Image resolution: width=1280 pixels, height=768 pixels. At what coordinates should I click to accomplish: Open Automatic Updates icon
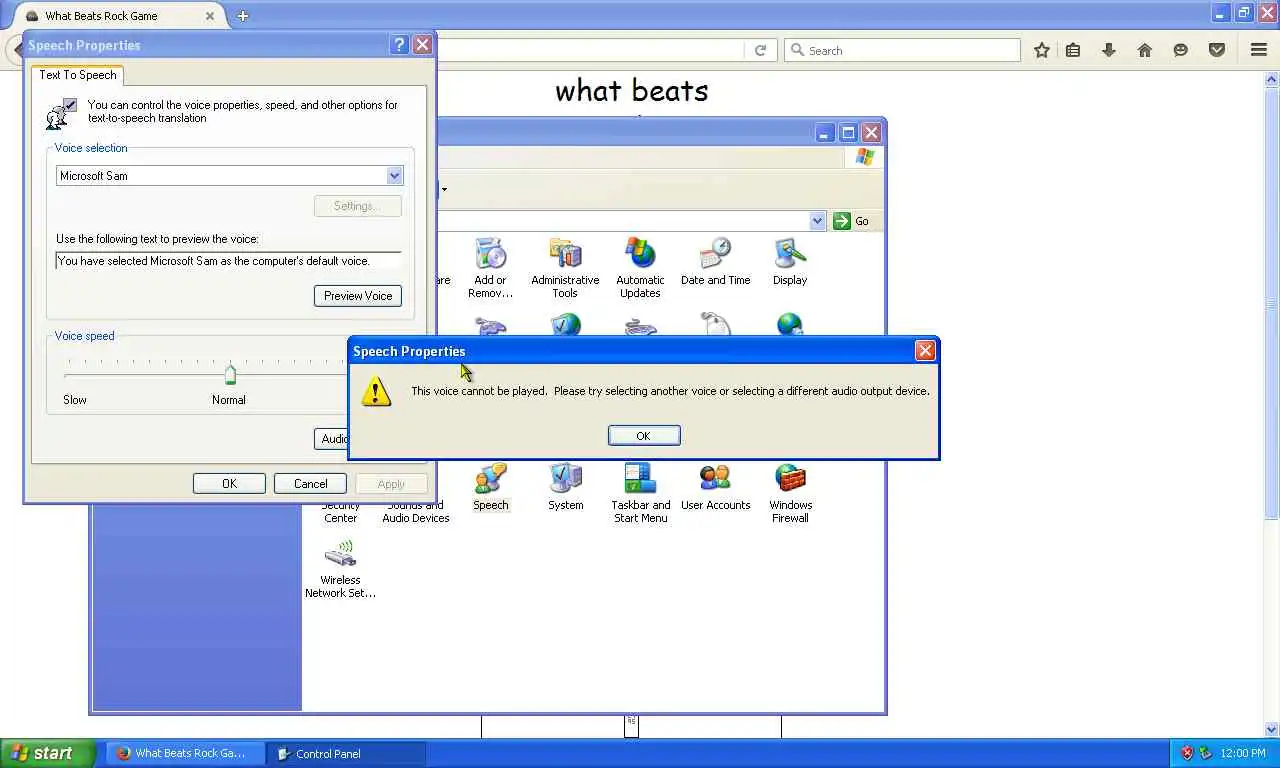(640, 267)
